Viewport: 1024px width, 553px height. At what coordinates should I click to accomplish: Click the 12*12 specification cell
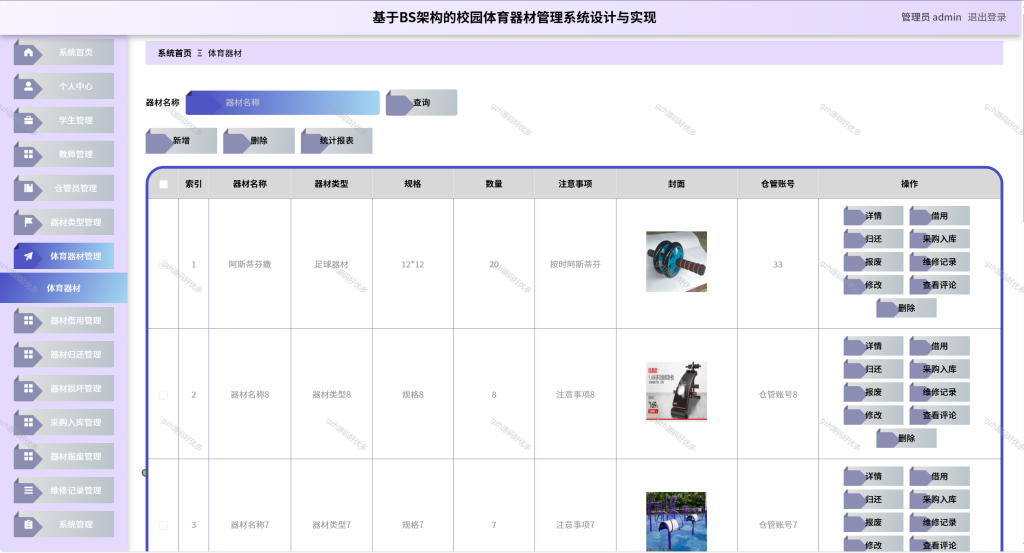413,264
